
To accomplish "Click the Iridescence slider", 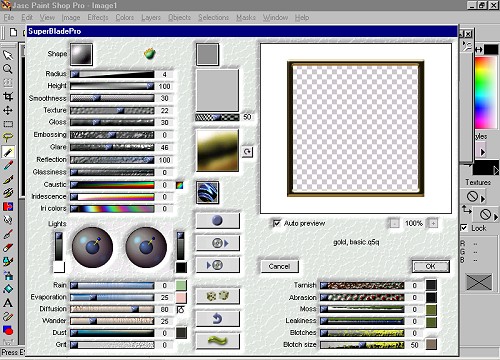I will [112, 197].
